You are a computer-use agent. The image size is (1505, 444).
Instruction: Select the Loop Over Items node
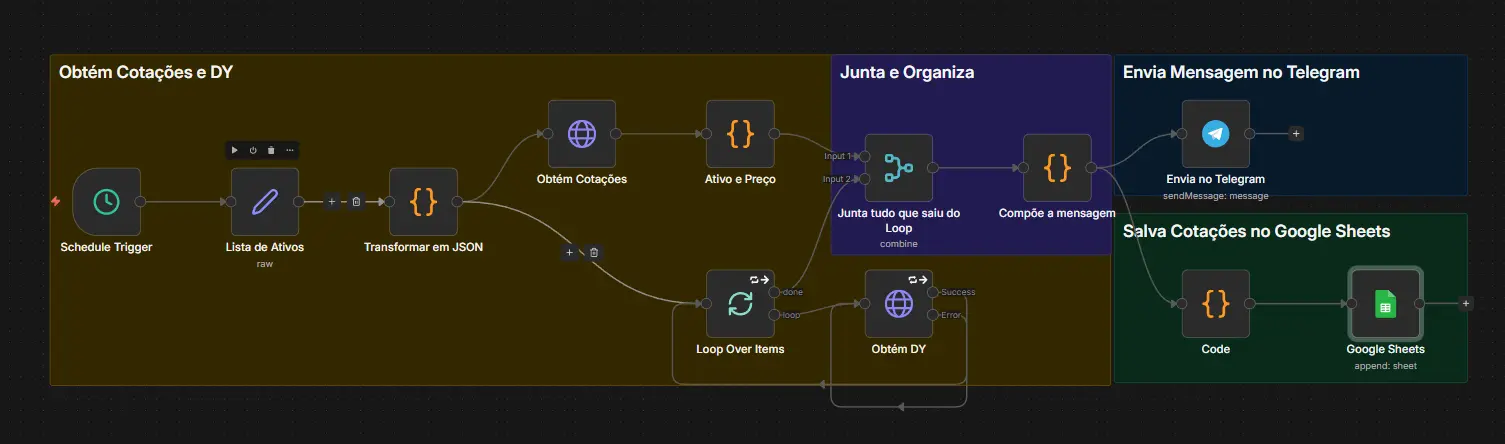tap(740, 304)
